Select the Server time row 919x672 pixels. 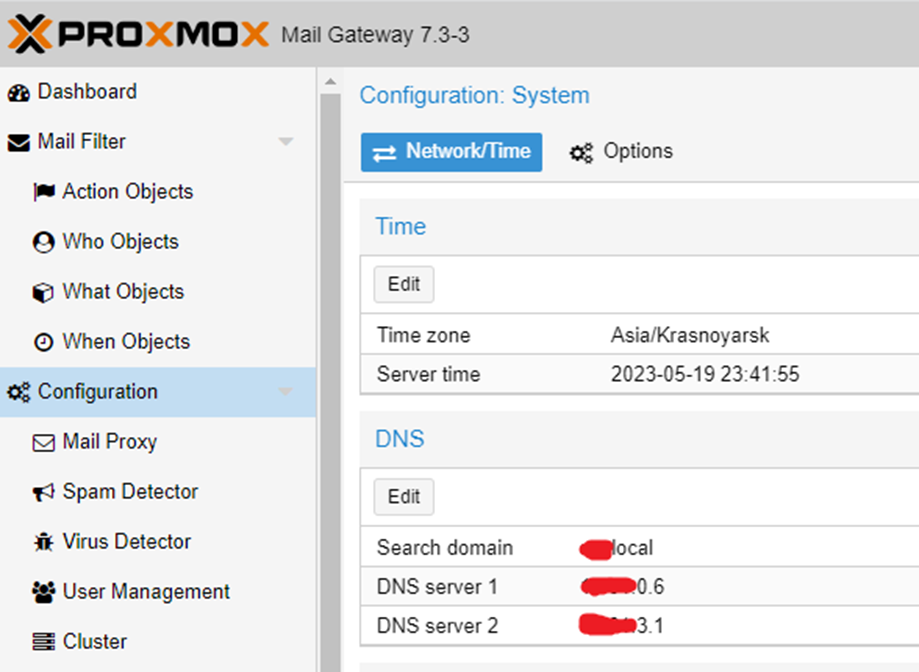[x=639, y=374]
